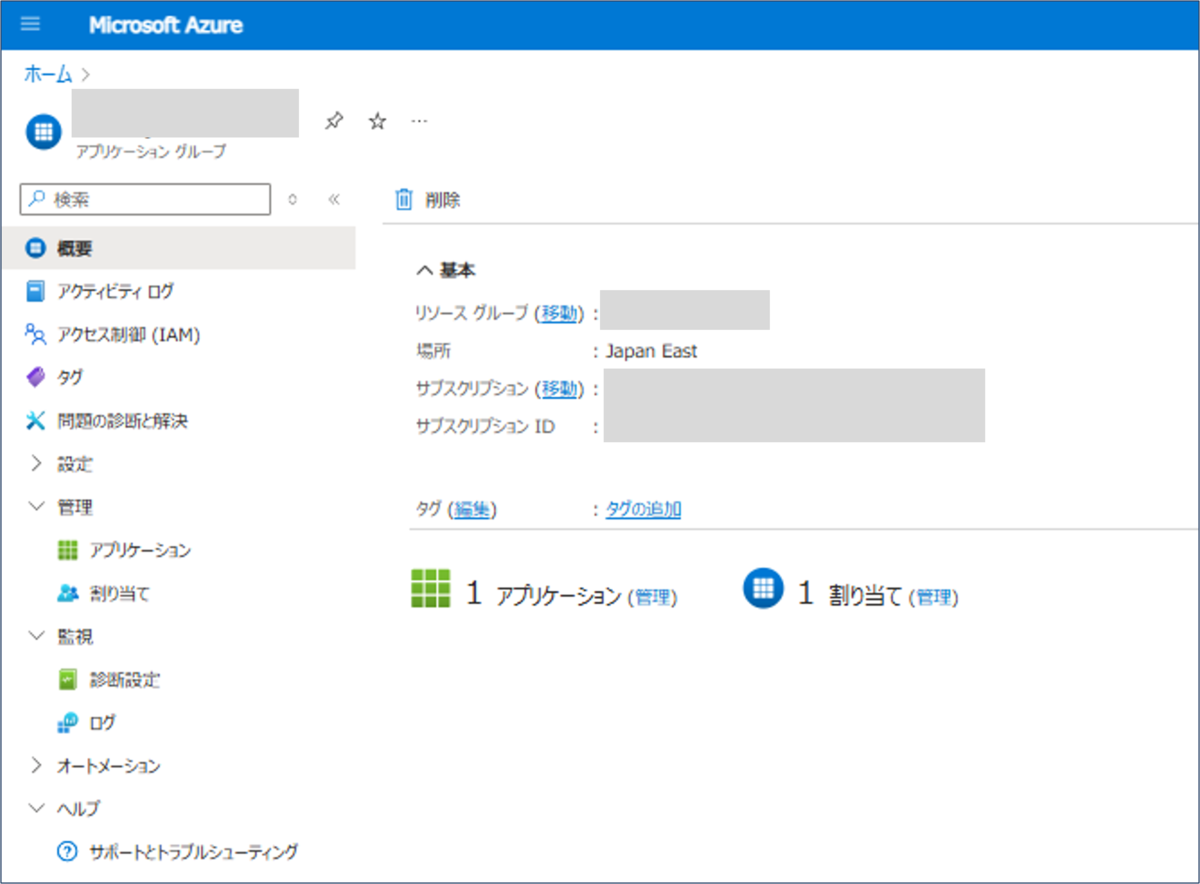
Task: Collapse the 管理 section chevron
Action: point(37,507)
